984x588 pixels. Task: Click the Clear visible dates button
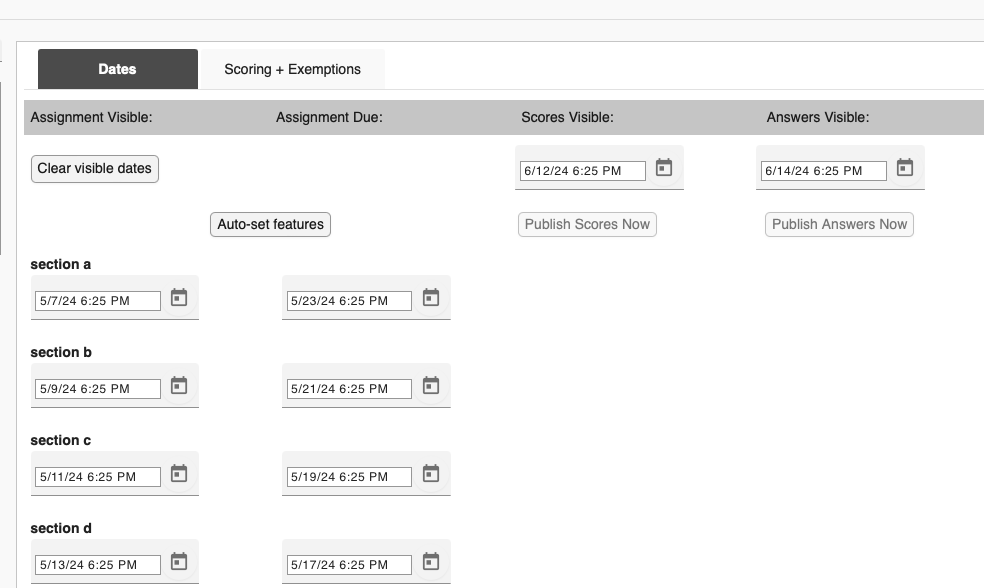click(x=95, y=169)
